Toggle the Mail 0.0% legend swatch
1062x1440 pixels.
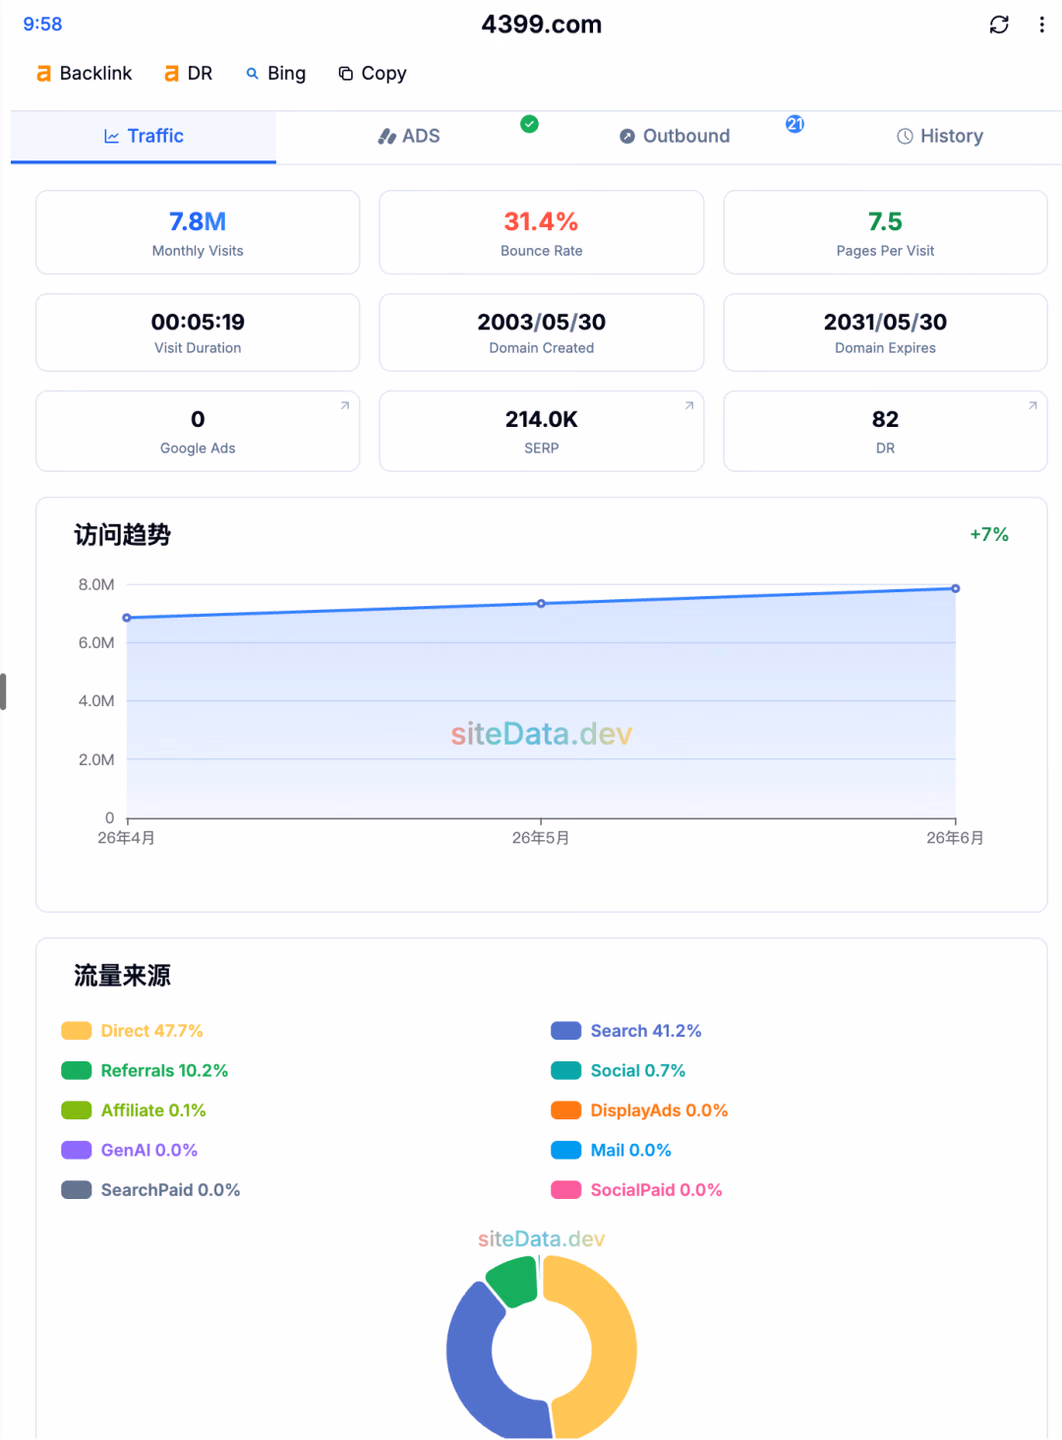(566, 1150)
